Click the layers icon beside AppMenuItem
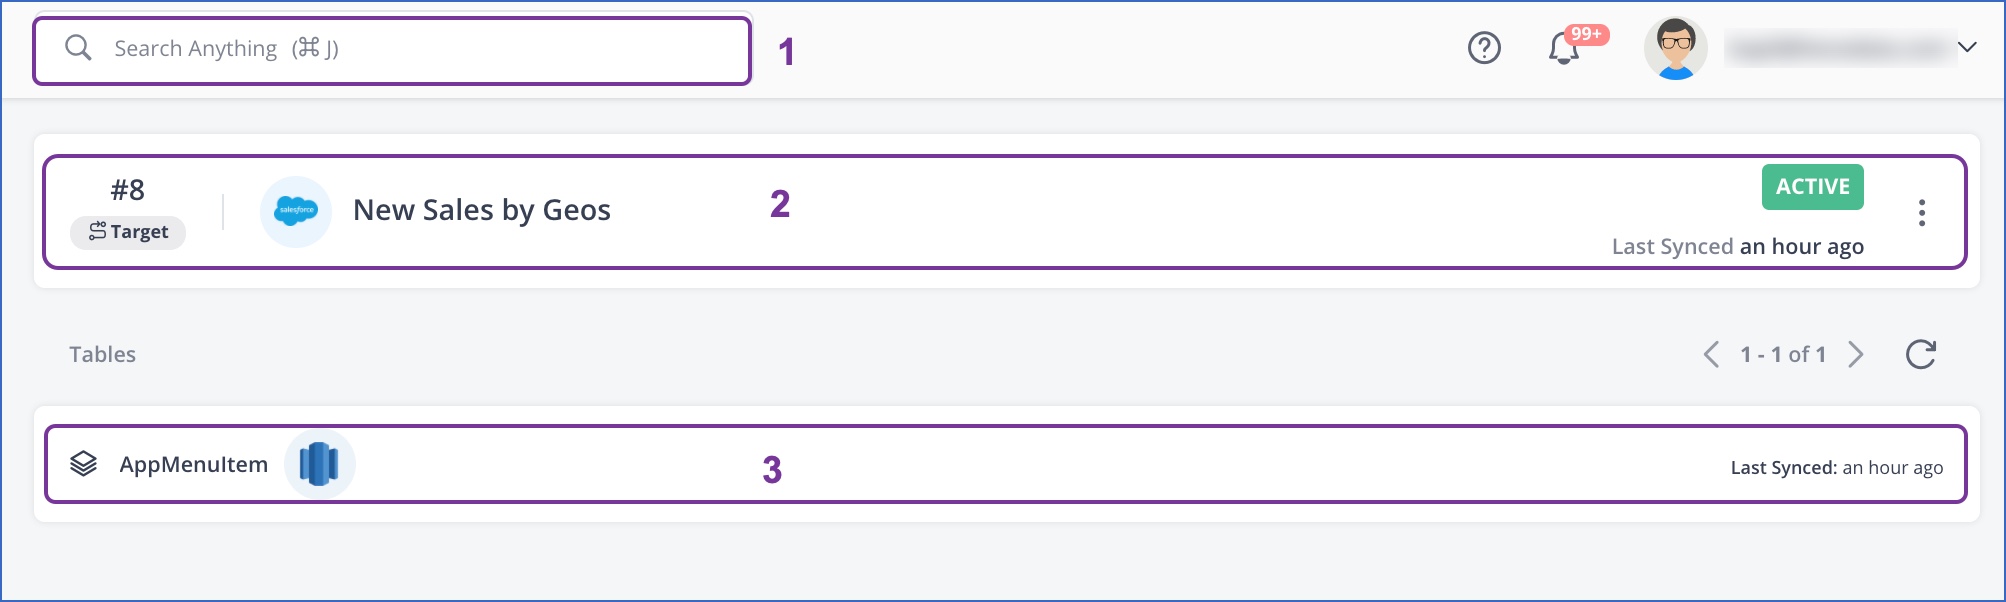Screen dimensions: 2006x602 coord(85,463)
